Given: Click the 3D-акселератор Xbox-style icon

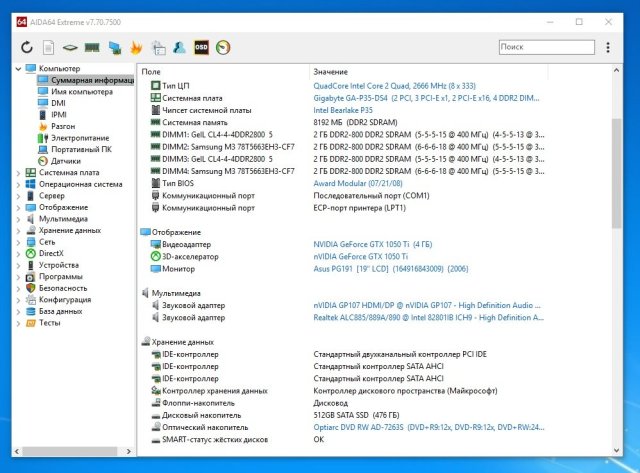Looking at the screenshot, I should click(x=156, y=256).
